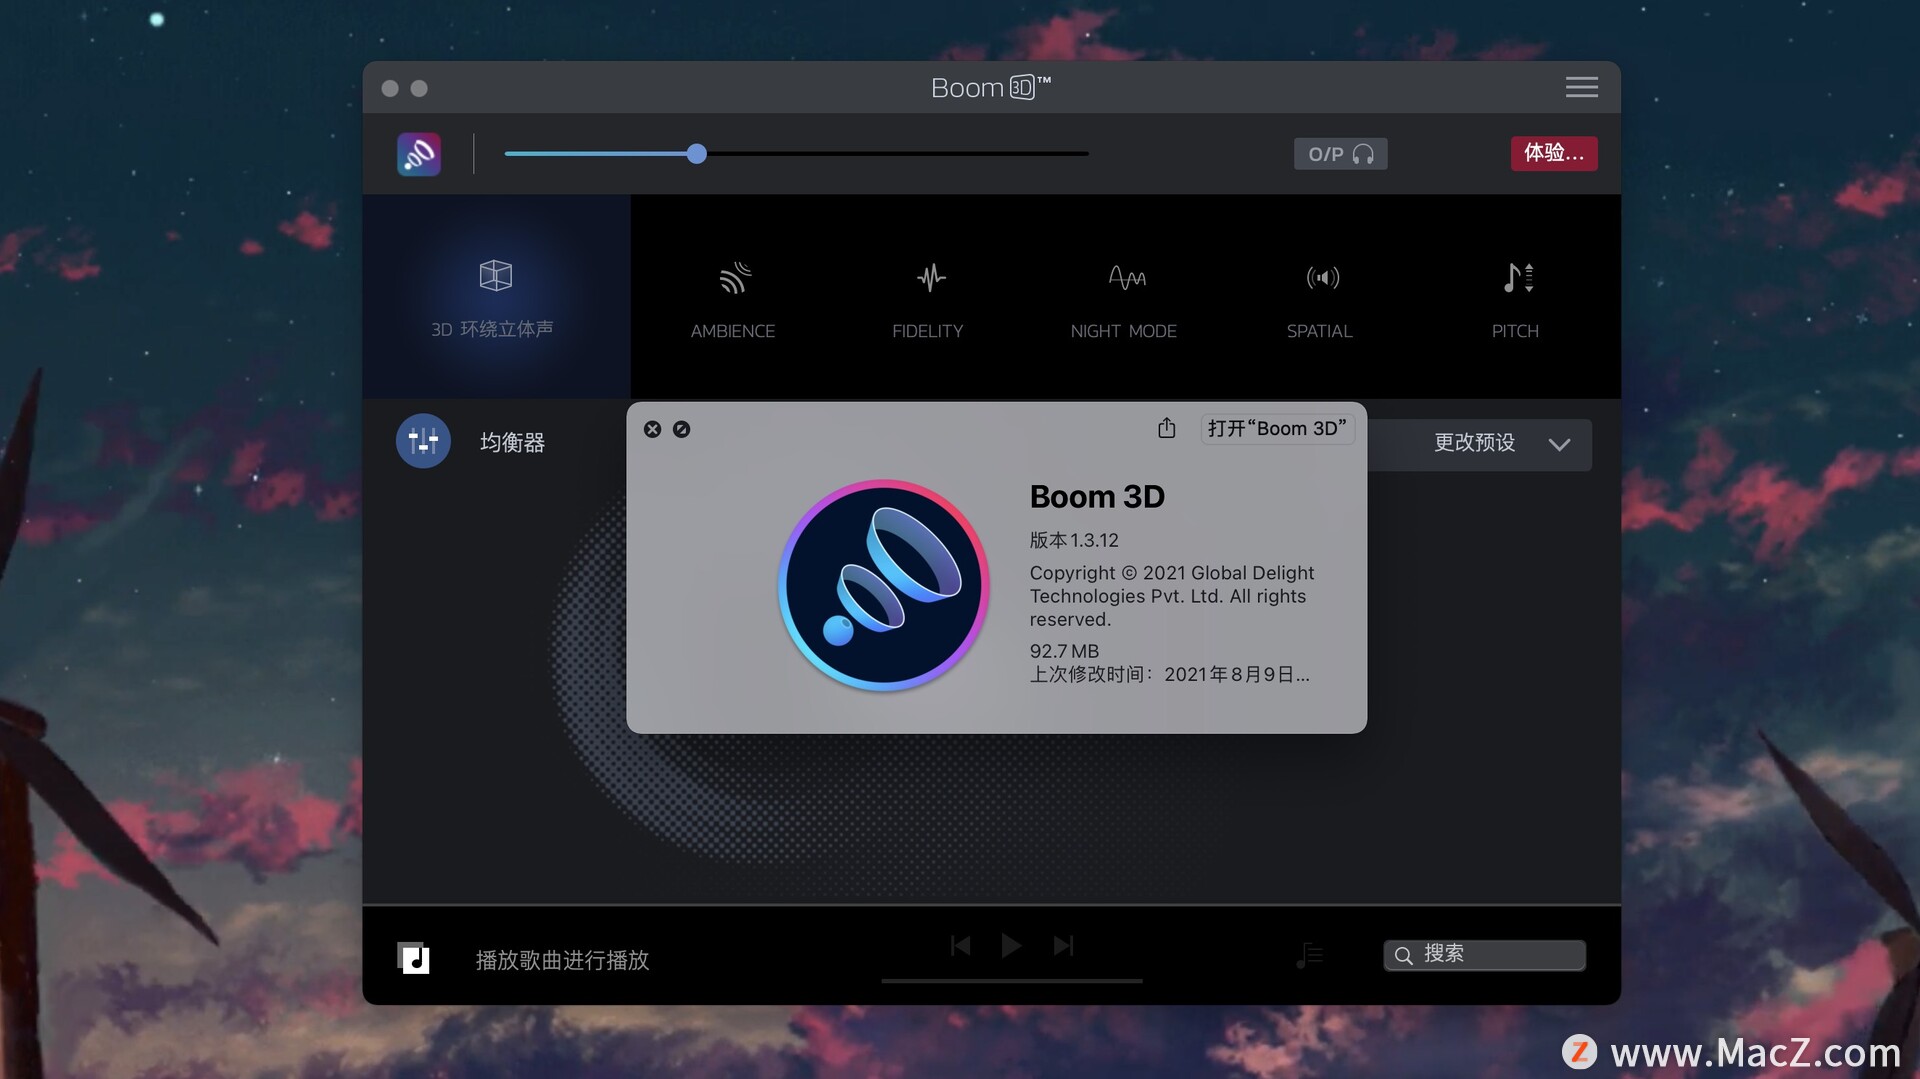Image resolution: width=1920 pixels, height=1079 pixels.
Task: Adjust the volume boost slider knob
Action: [x=697, y=153]
